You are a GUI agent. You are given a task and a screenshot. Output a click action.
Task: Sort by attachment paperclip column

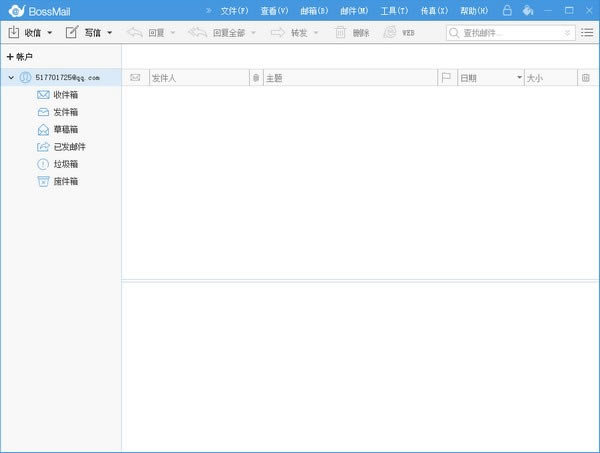point(256,78)
